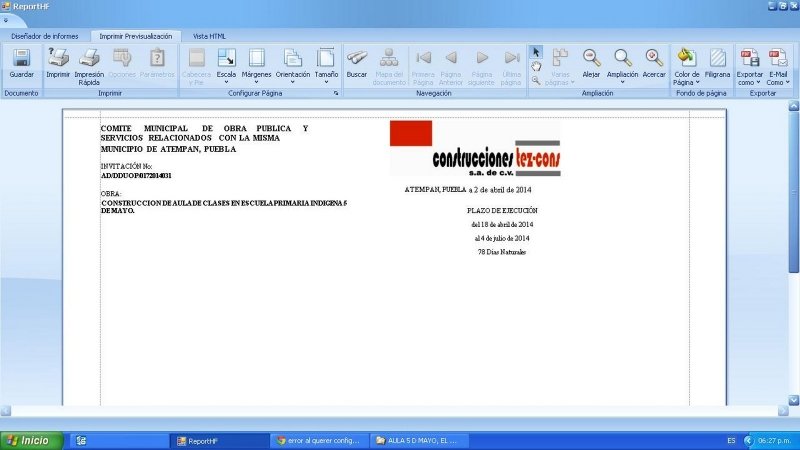Pick a Color de Página background
800x450 pixels.
point(686,65)
